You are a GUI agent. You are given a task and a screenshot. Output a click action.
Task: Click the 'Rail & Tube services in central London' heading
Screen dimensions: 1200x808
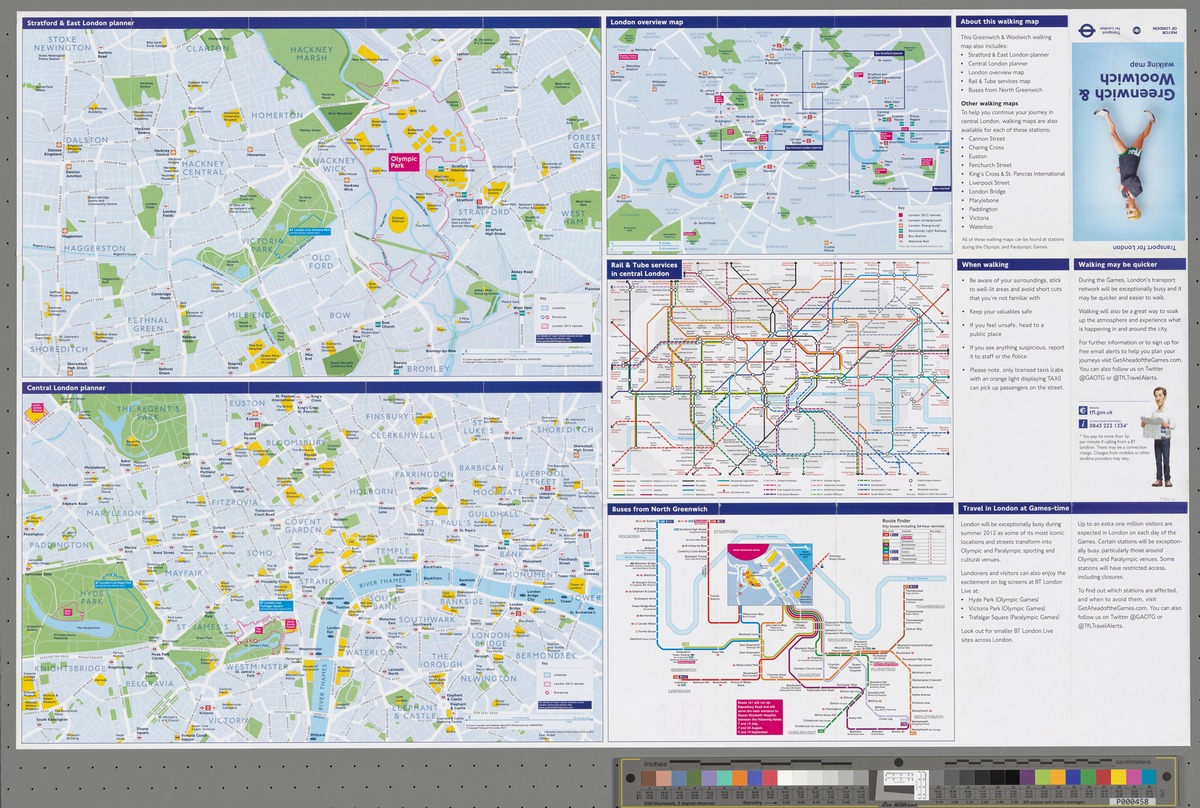645,269
